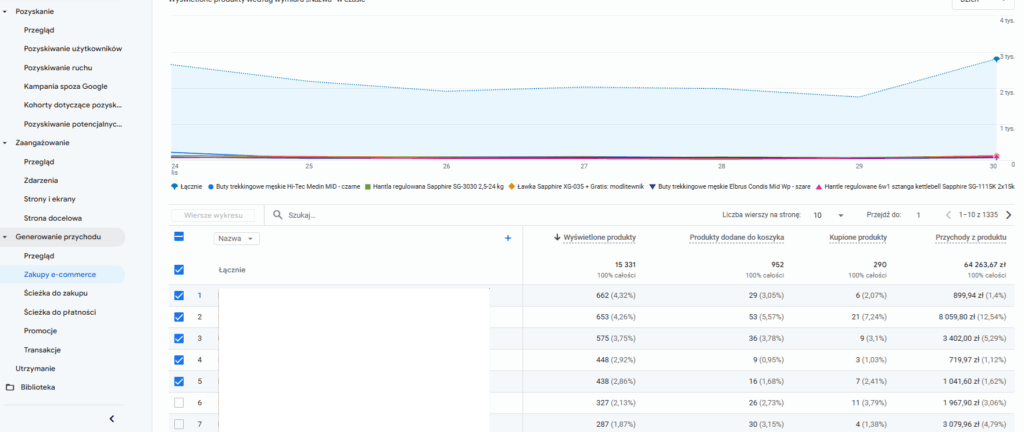Screen dimensions: 1024x432
Task: Go to next page of table results
Action: point(1008,215)
